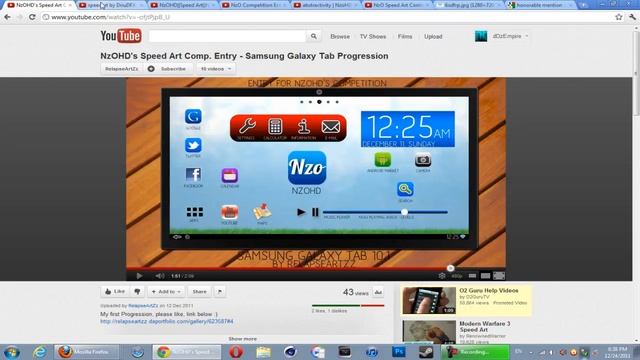Go back with the browser back arrow
The image size is (640, 360).
coord(7,17)
